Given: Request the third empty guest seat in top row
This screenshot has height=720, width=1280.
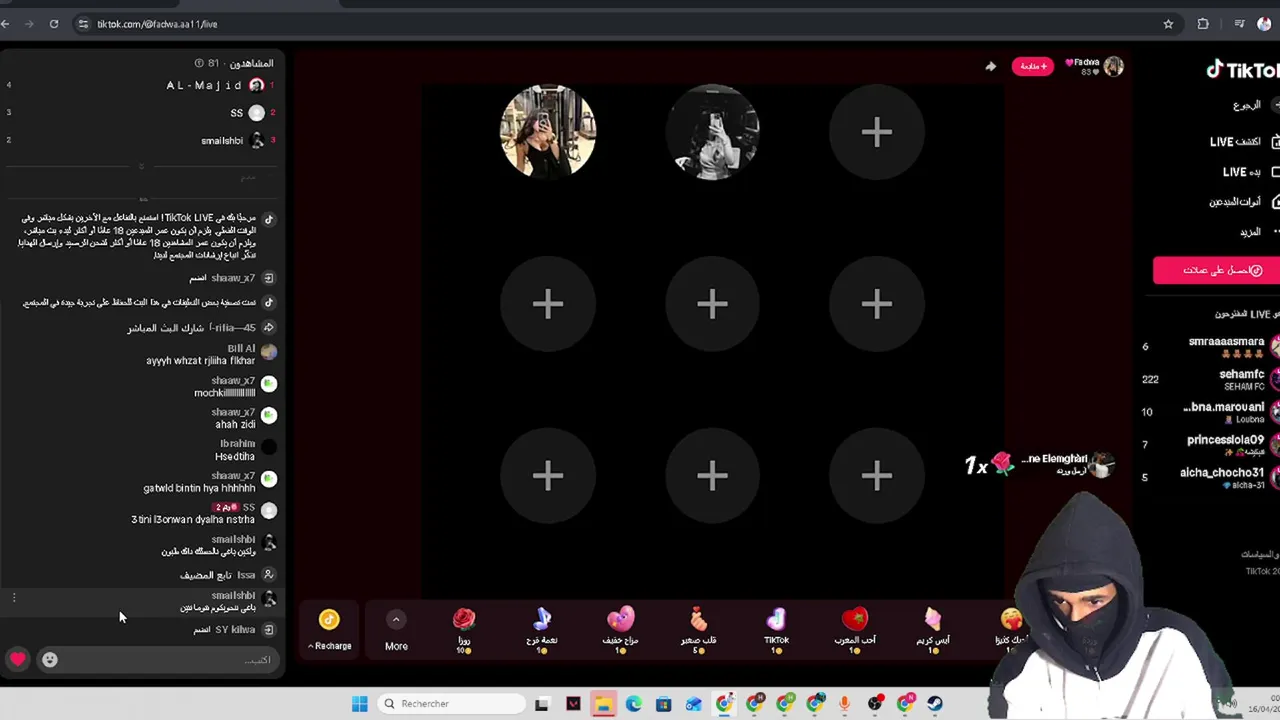Looking at the screenshot, I should (x=877, y=132).
